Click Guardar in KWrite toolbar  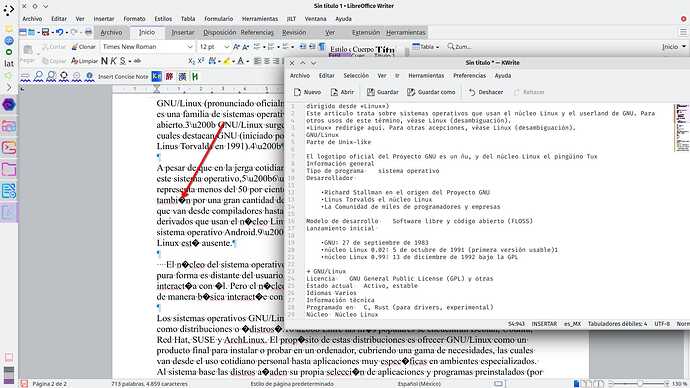[x=383, y=92]
